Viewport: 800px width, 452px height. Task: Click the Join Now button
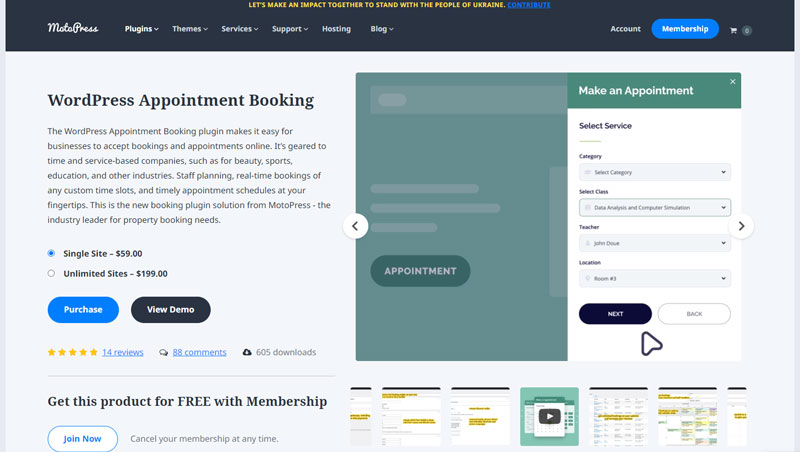click(x=82, y=439)
